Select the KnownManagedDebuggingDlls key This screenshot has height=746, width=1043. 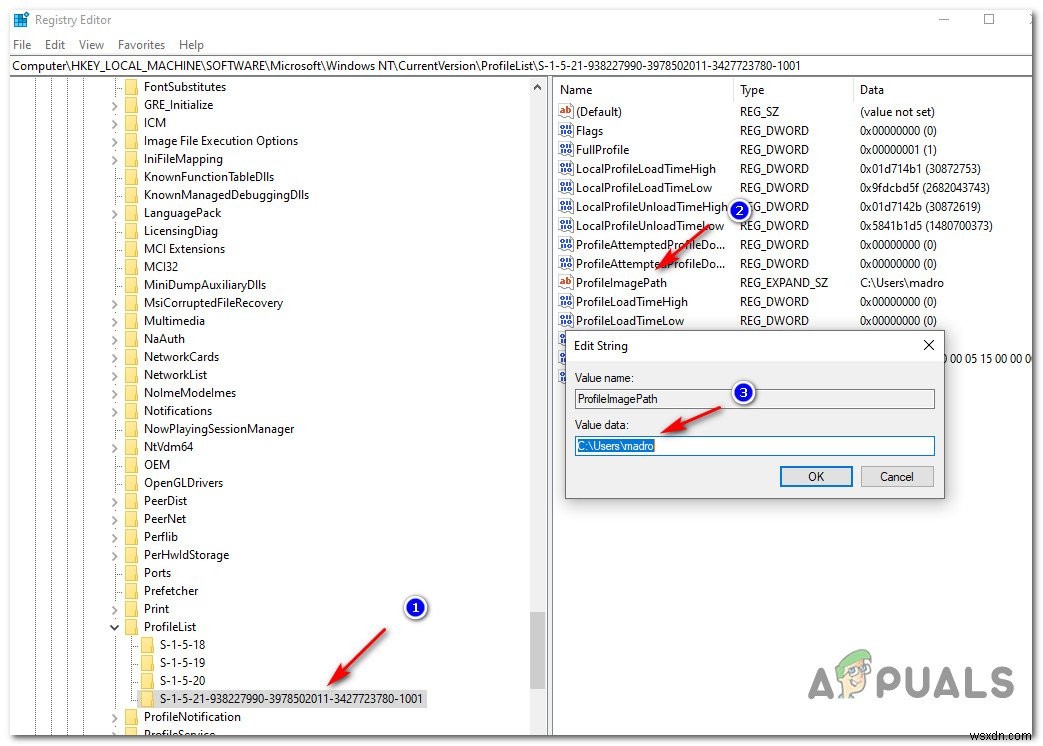click(x=226, y=195)
